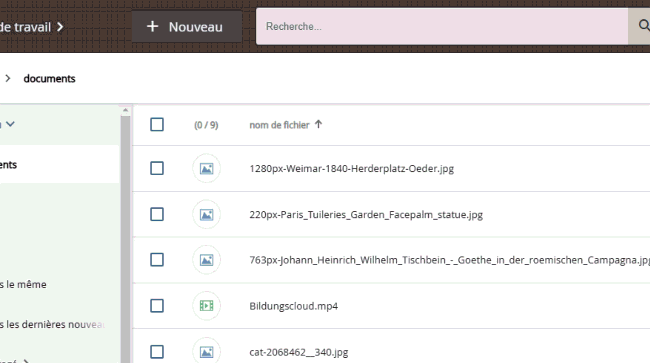This screenshot has width=650, height=363.
Task: Click the sort arrow beside nom de fichier
Action: [318, 124]
